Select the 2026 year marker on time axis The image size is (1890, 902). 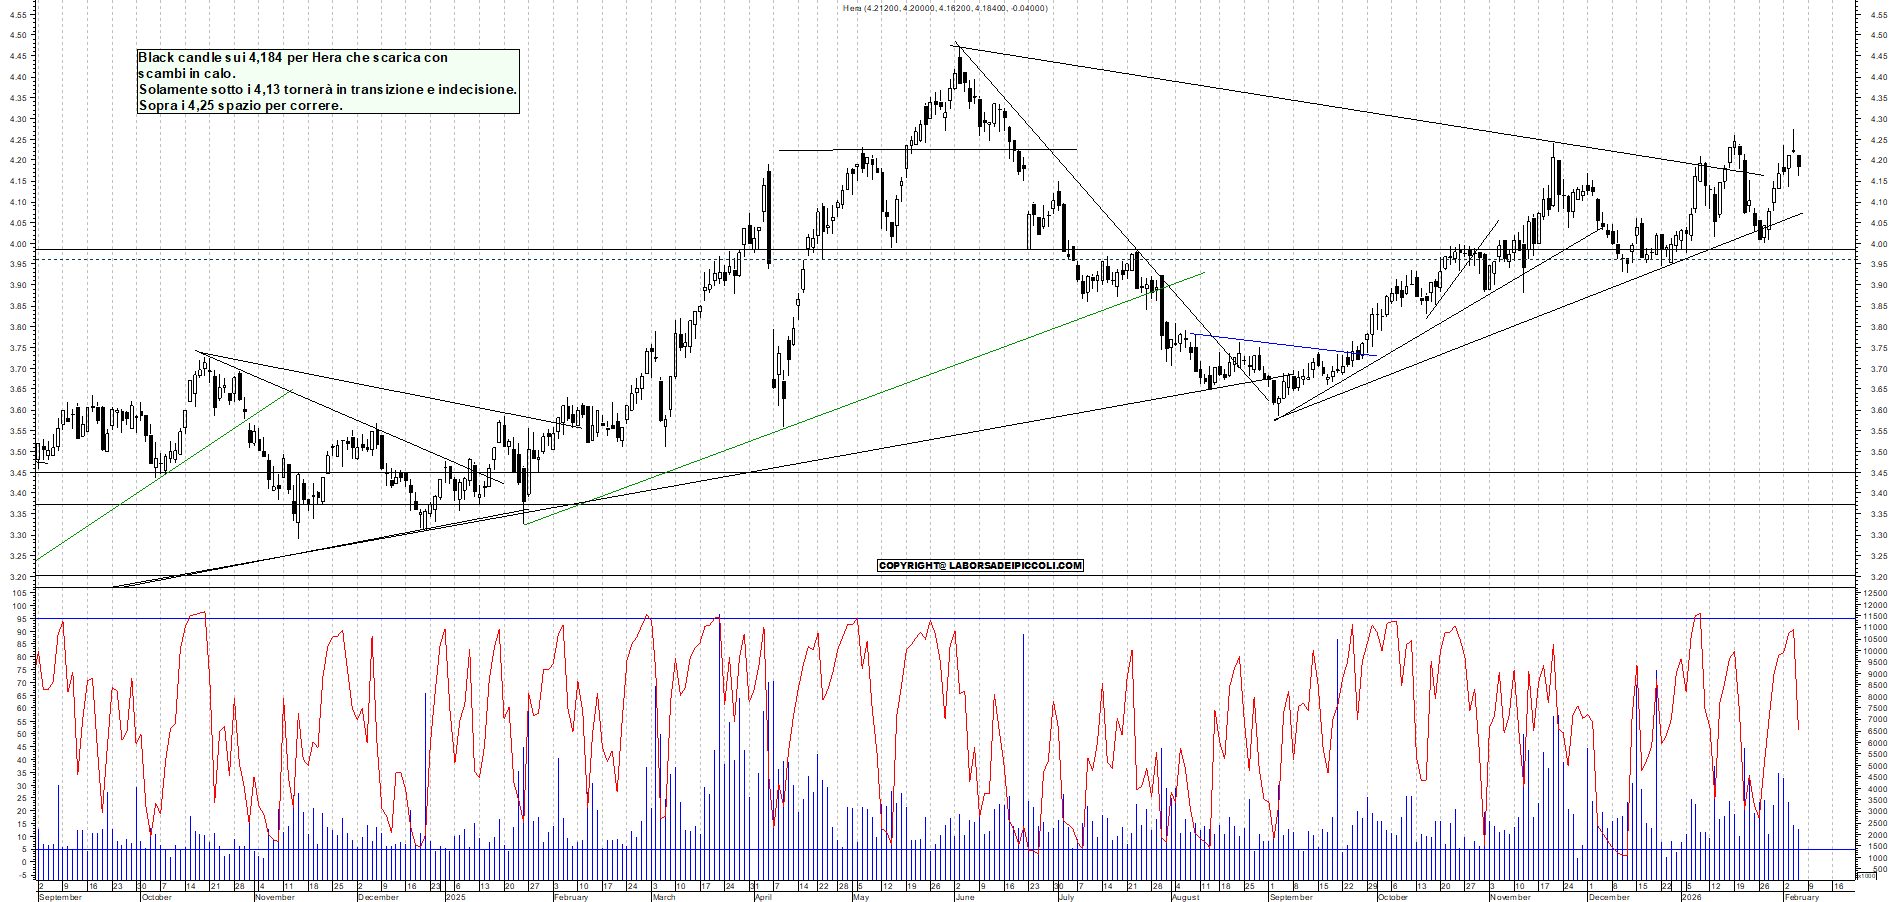[x=1691, y=897]
